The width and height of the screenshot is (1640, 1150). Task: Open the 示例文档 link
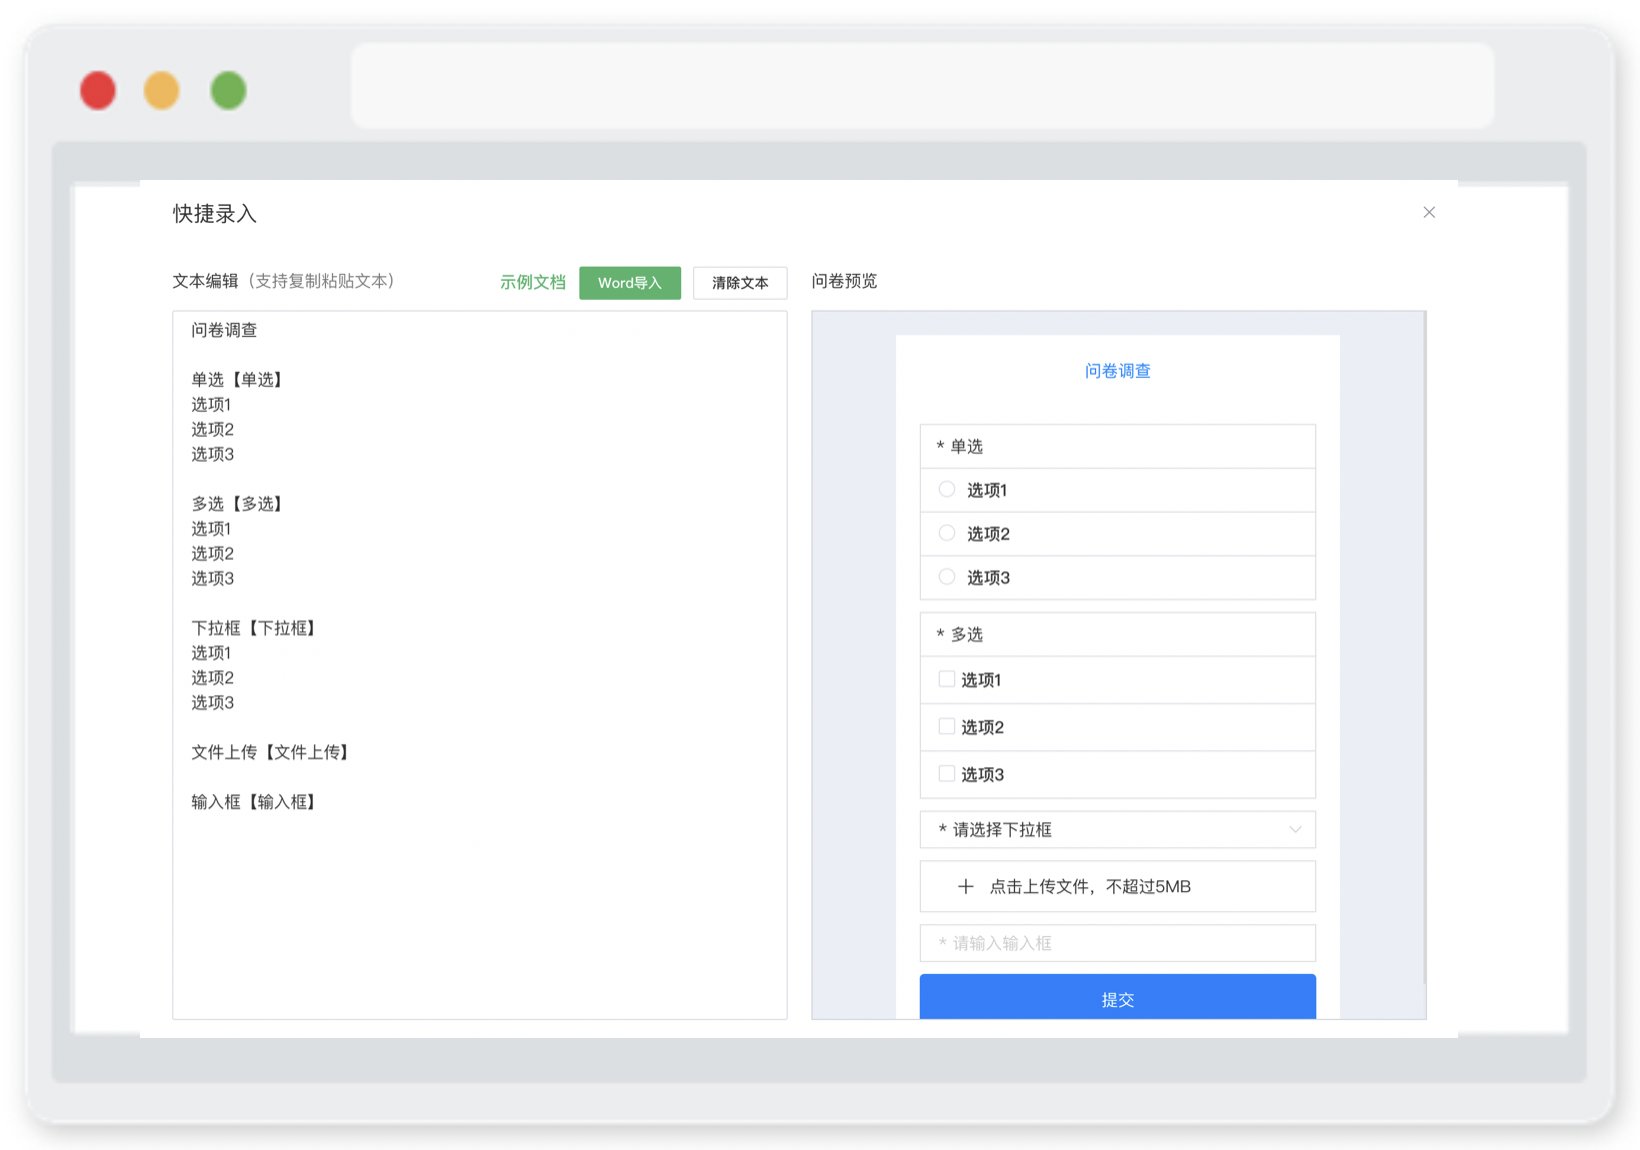click(533, 282)
